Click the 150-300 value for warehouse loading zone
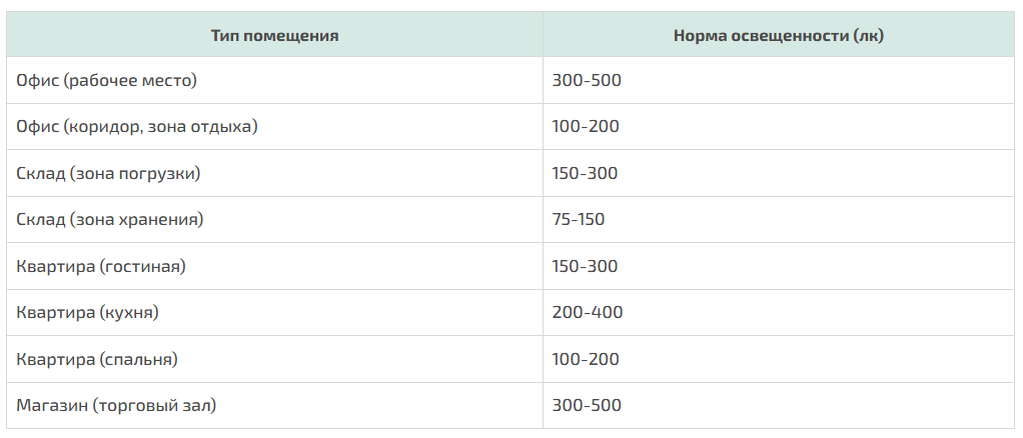The height and width of the screenshot is (438, 1023). 585,173
